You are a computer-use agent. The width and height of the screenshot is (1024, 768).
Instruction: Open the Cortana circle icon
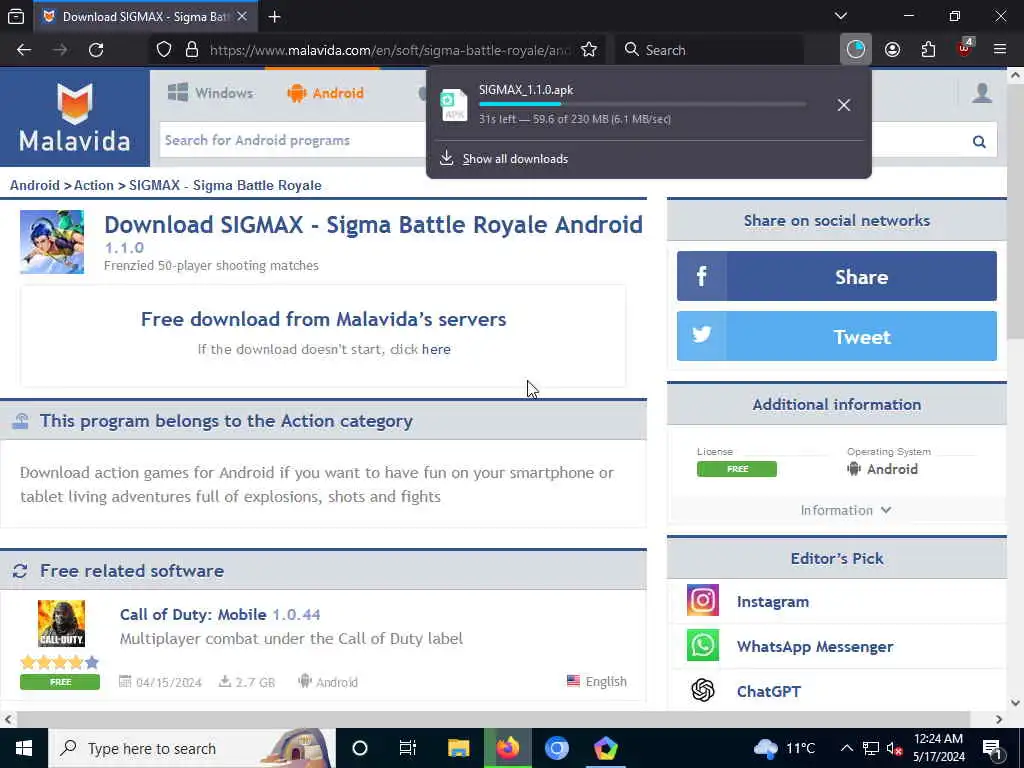tap(360, 748)
